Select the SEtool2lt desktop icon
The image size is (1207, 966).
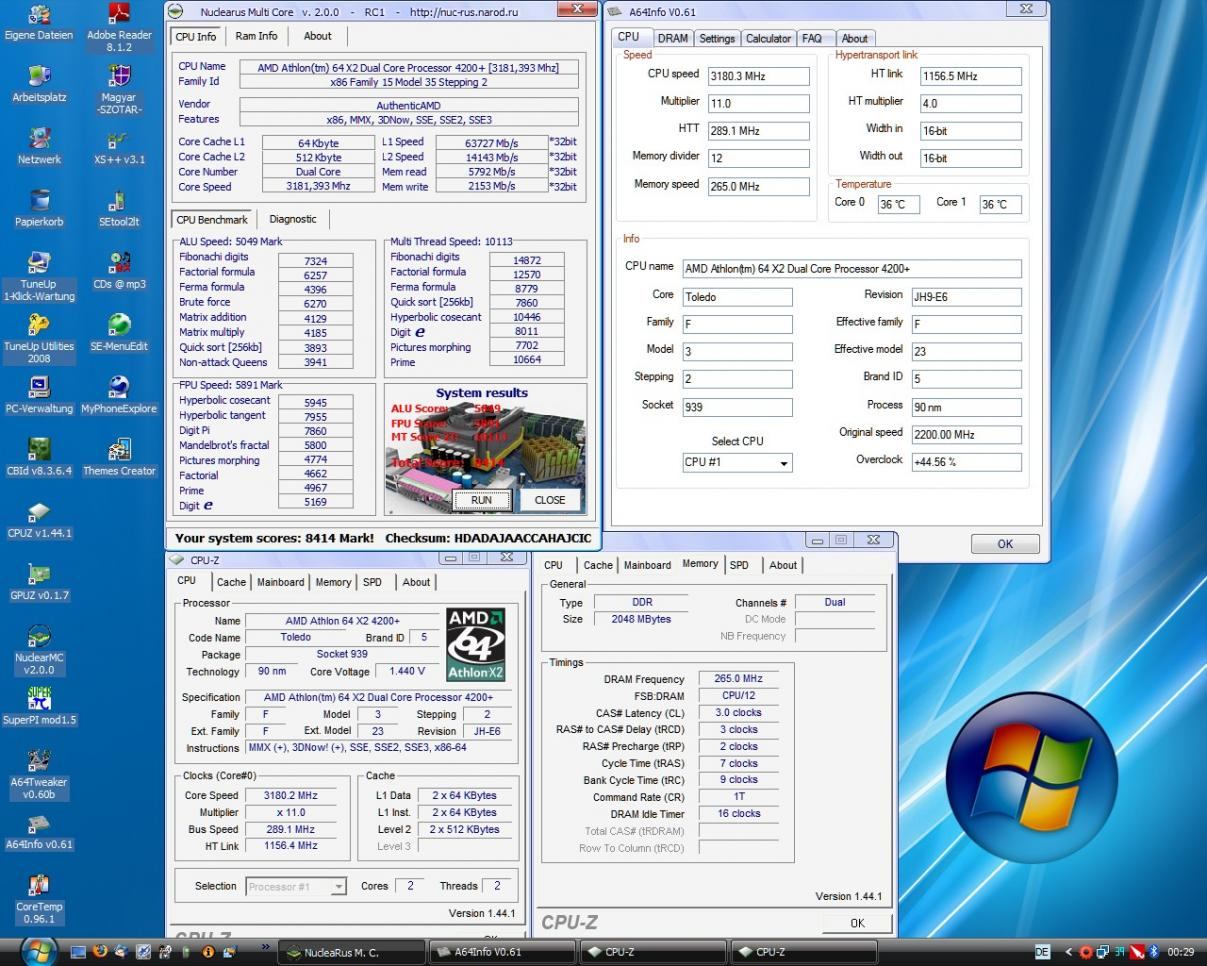(119, 209)
